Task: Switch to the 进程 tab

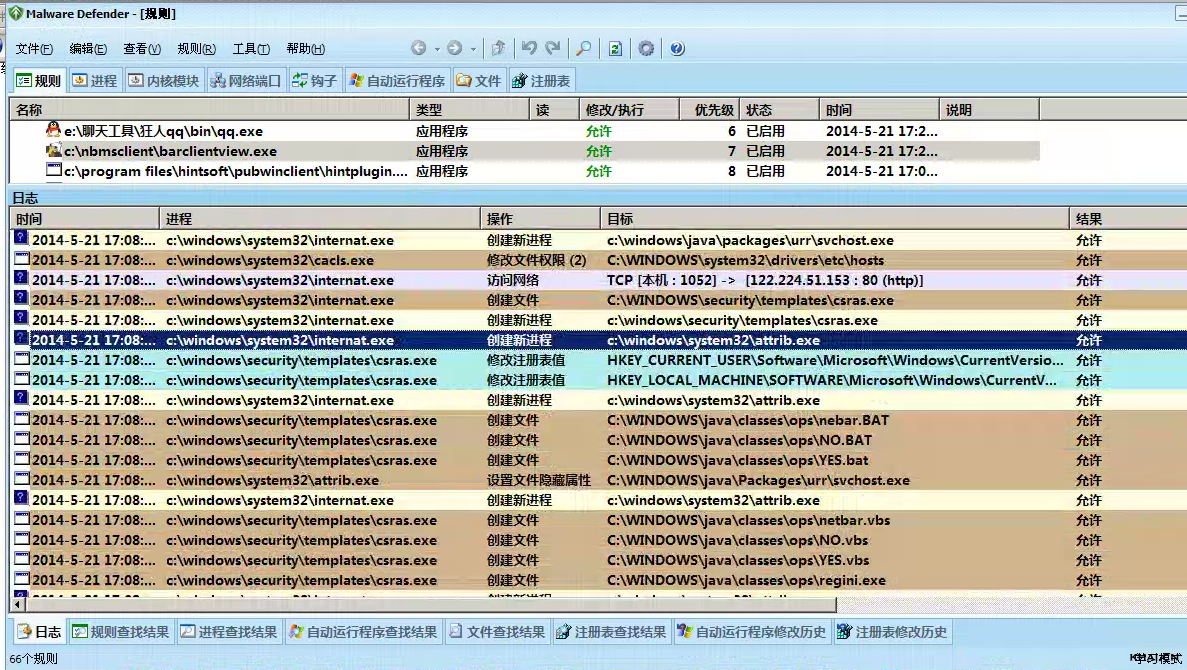Action: tap(95, 81)
